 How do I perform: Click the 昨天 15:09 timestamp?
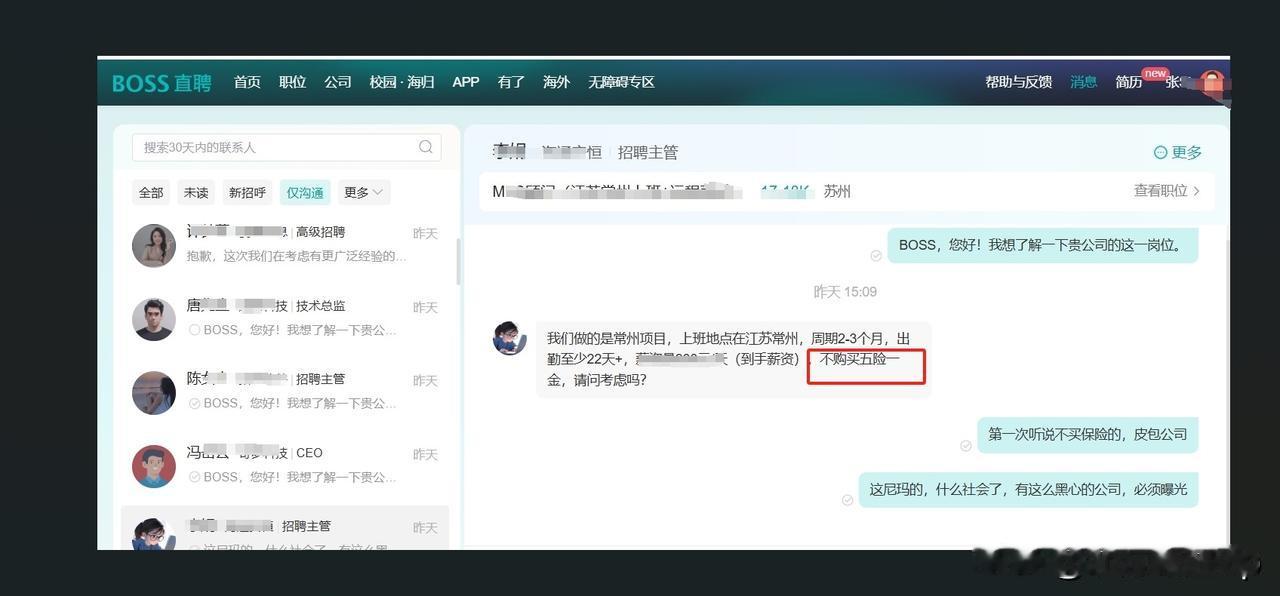coord(845,292)
